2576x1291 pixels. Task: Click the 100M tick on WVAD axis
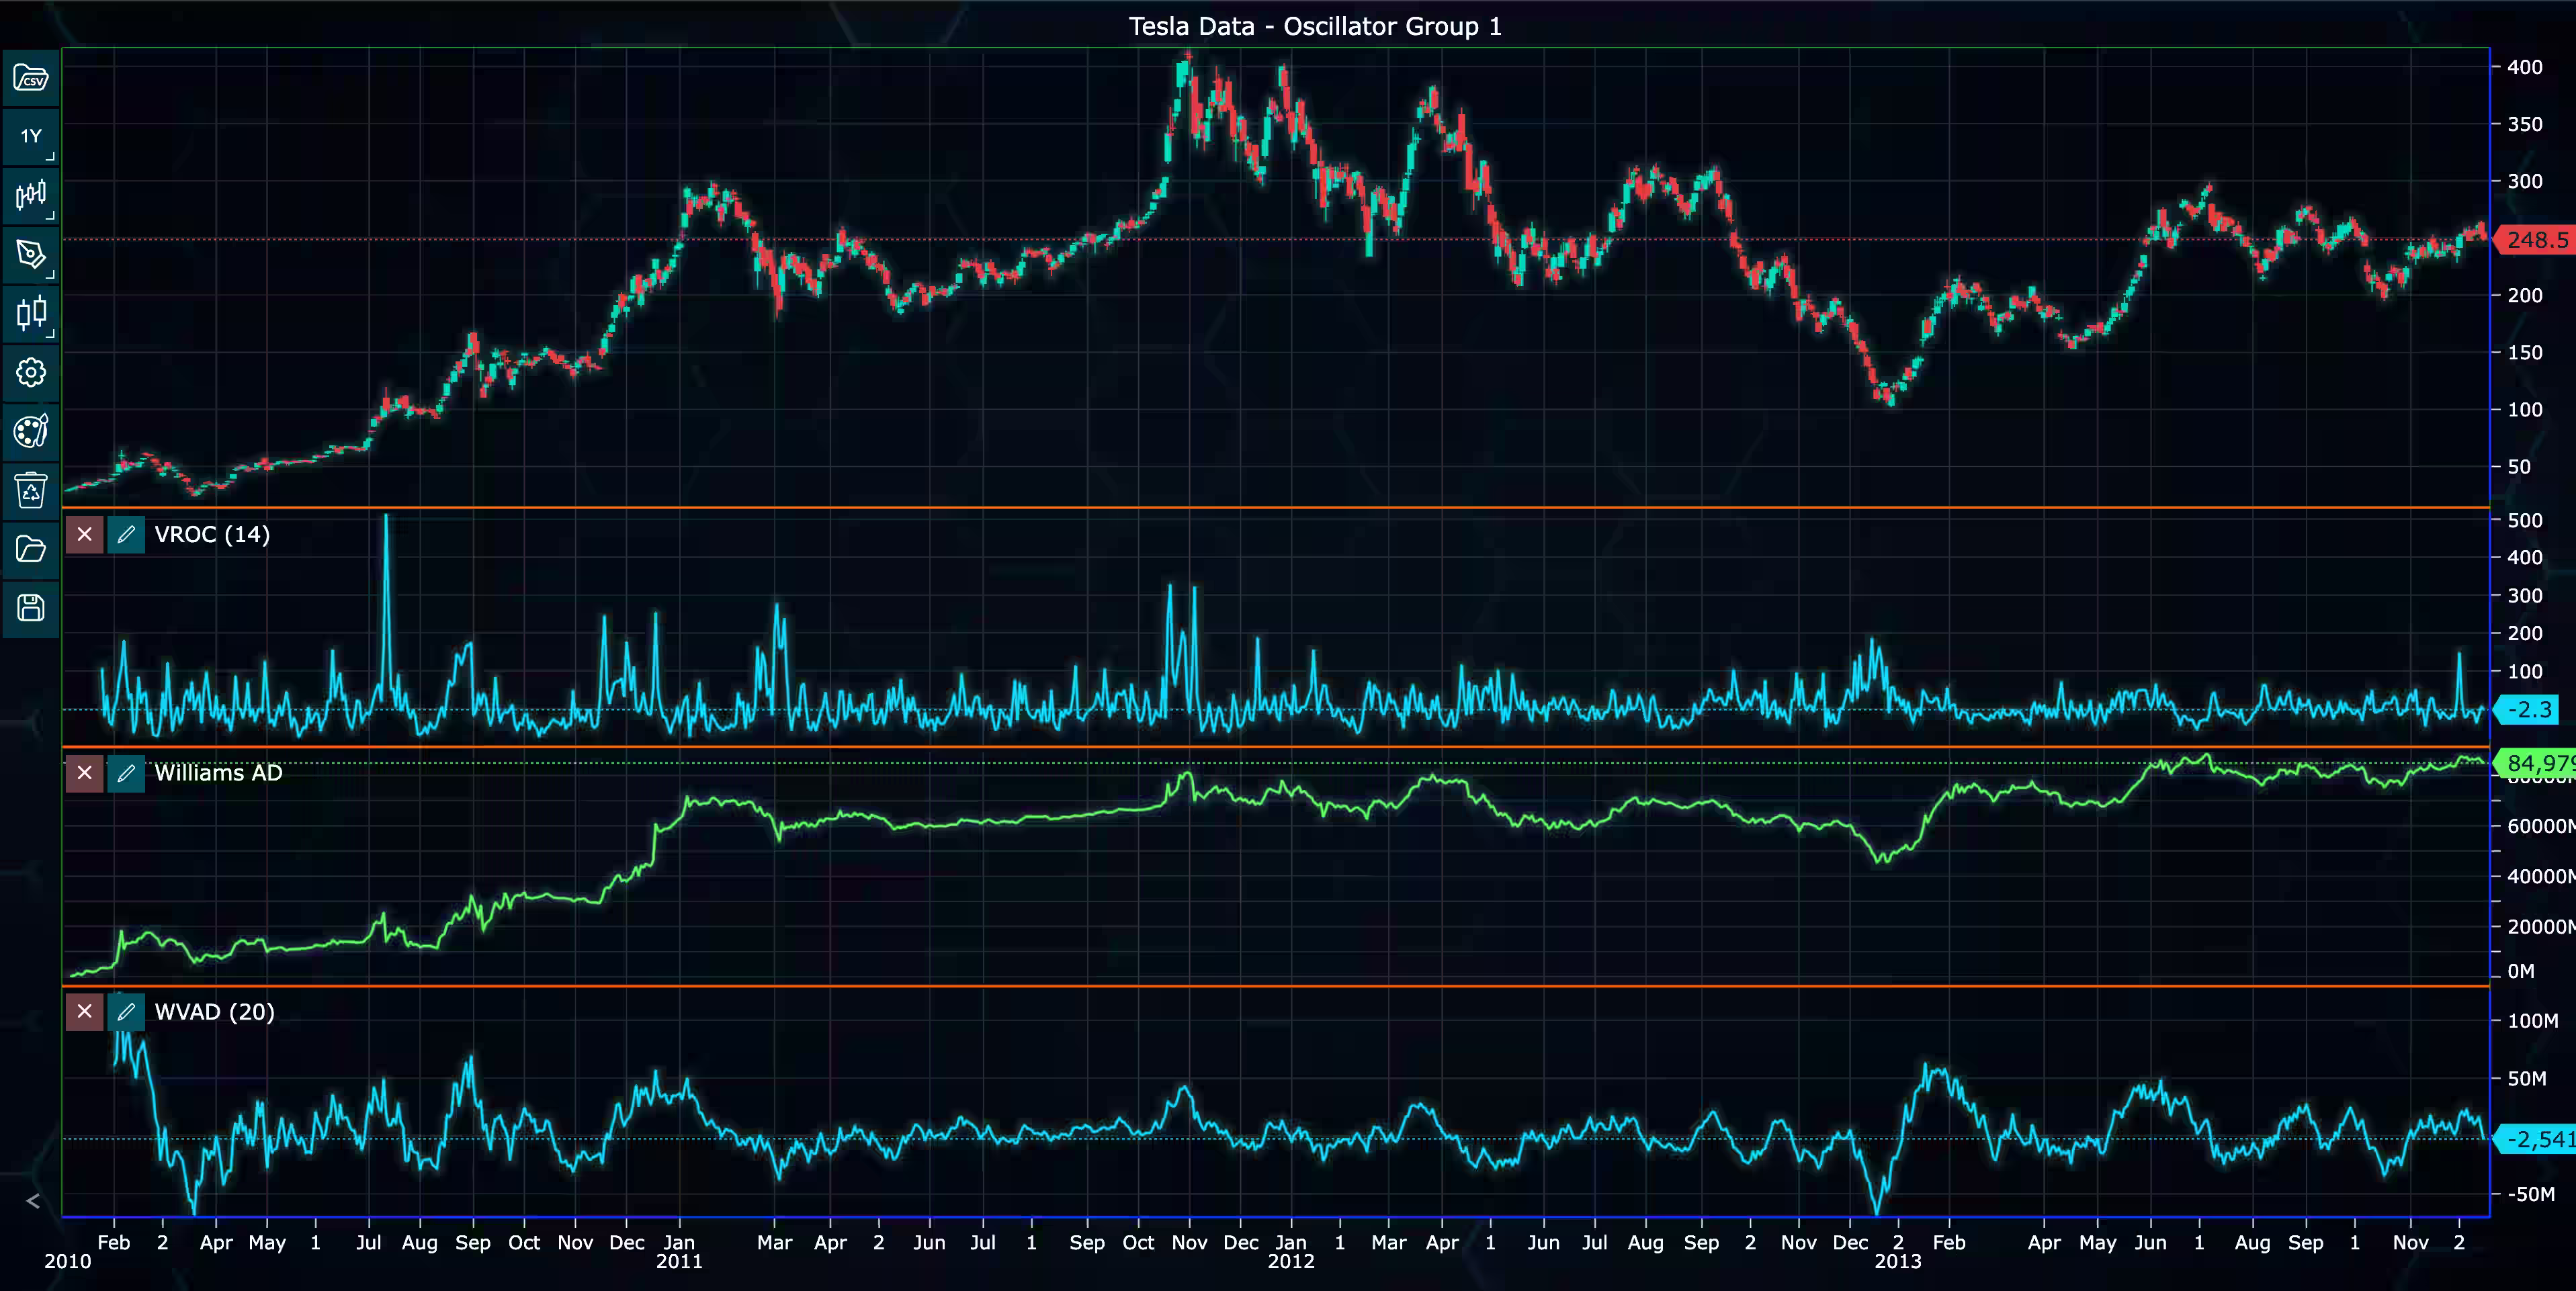2532,1021
